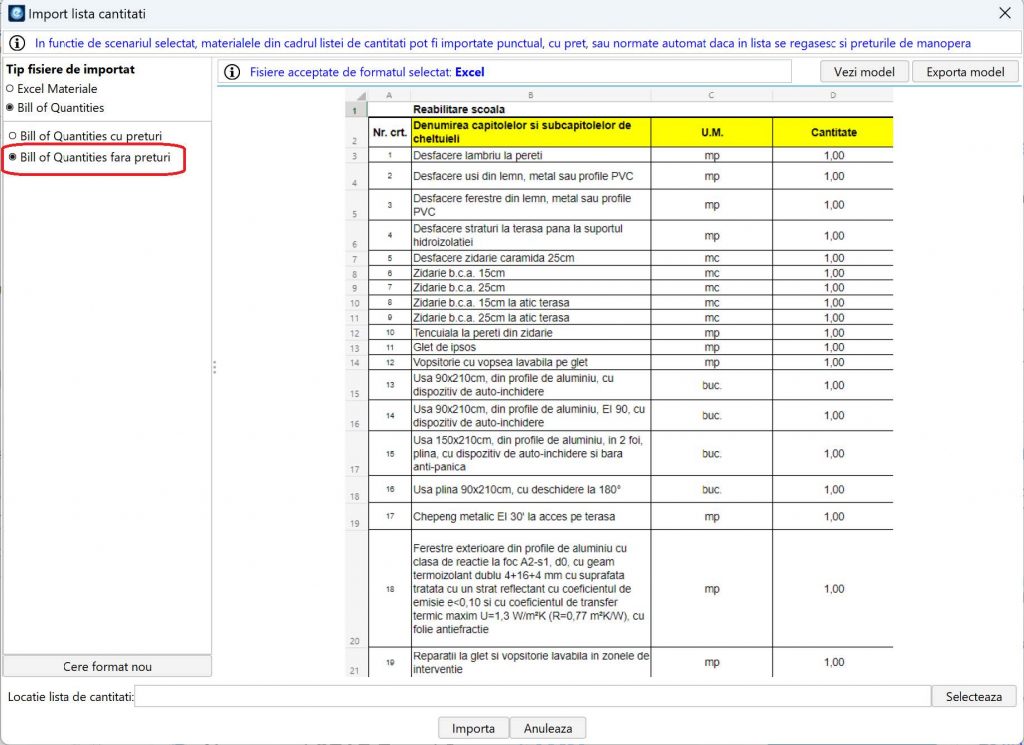Click the 'Nr. crt.' header cell
Viewport: 1024px width, 745px height.
(390, 133)
